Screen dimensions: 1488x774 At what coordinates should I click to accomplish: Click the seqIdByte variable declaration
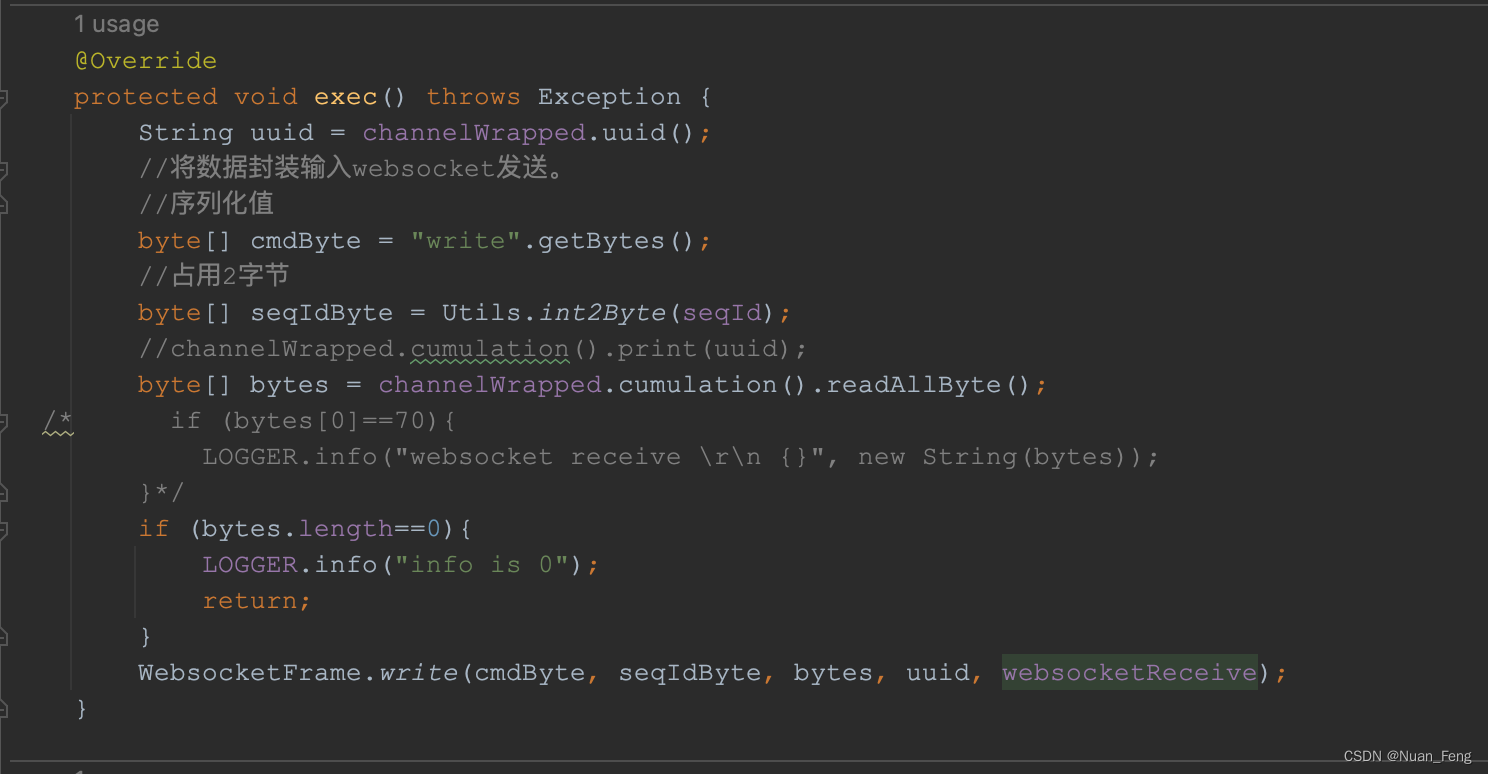click(x=322, y=313)
